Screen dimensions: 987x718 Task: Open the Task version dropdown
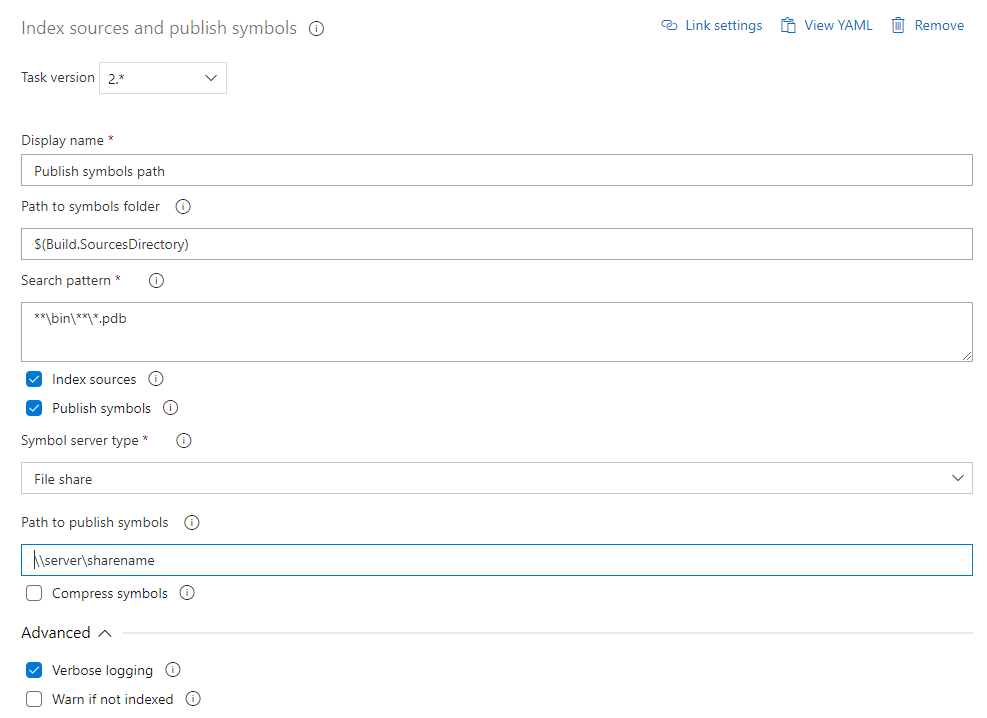(x=163, y=78)
